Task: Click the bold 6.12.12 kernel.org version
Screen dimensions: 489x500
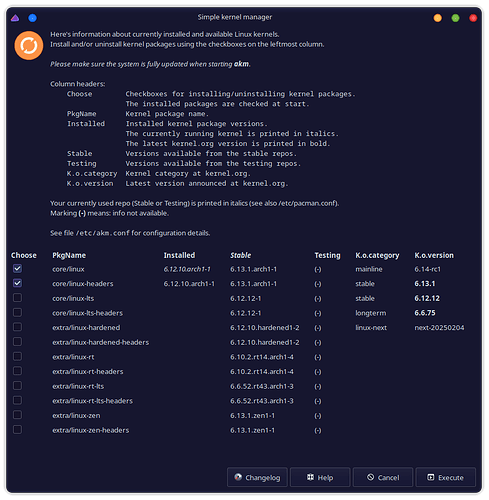Action: point(427,298)
